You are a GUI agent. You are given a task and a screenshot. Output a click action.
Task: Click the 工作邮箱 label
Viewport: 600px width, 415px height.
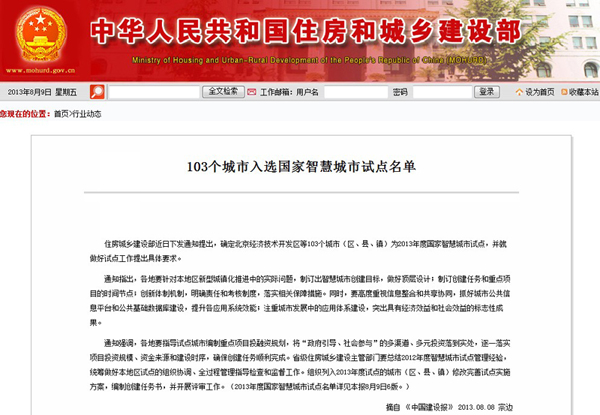pyautogui.click(x=276, y=92)
